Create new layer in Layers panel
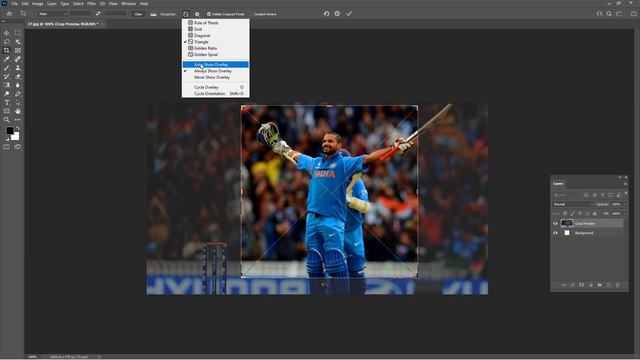The height and width of the screenshot is (360, 640). coord(609,285)
